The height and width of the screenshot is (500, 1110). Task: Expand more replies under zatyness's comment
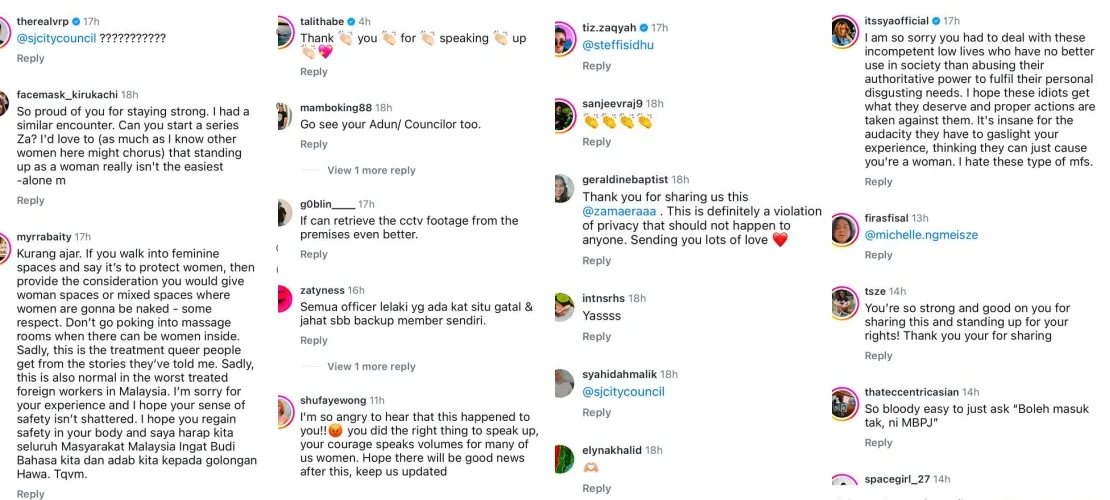tap(371, 366)
